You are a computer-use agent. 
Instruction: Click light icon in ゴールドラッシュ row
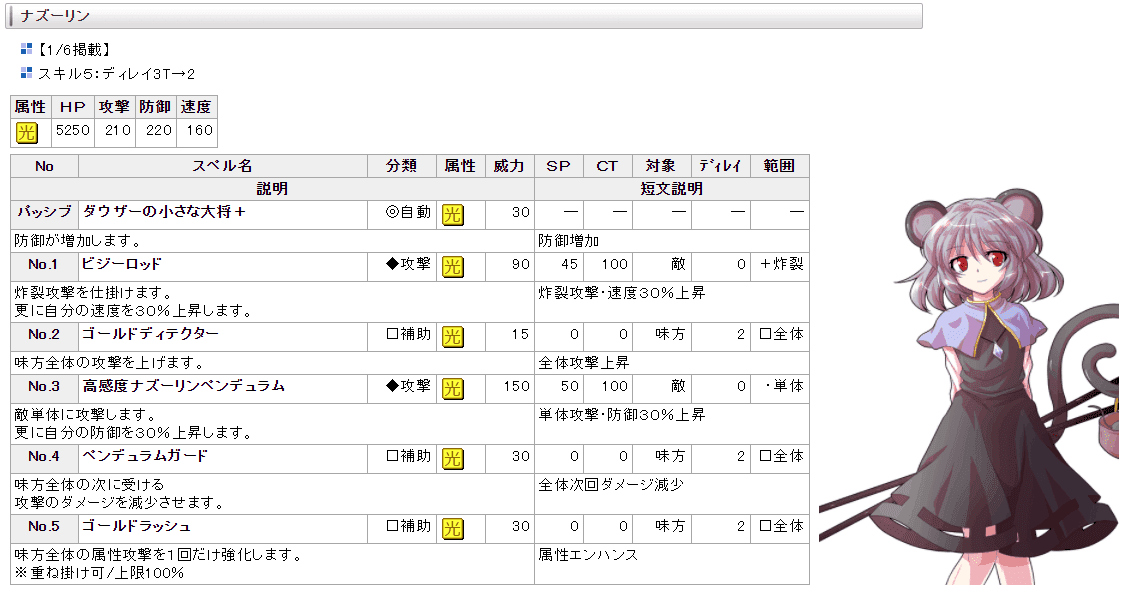point(452,529)
